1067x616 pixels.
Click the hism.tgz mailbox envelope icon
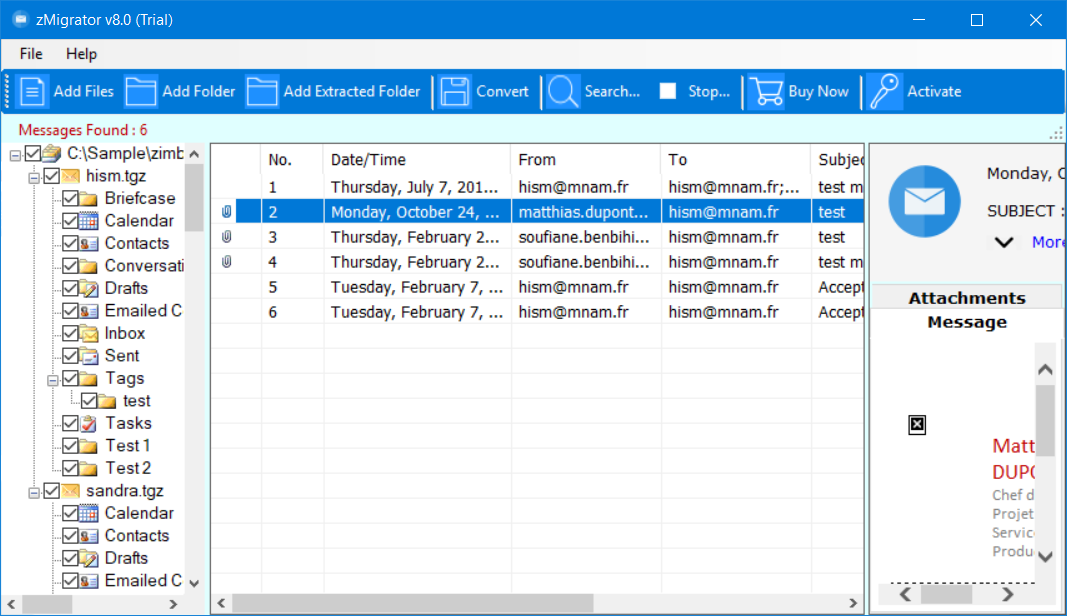pos(71,176)
